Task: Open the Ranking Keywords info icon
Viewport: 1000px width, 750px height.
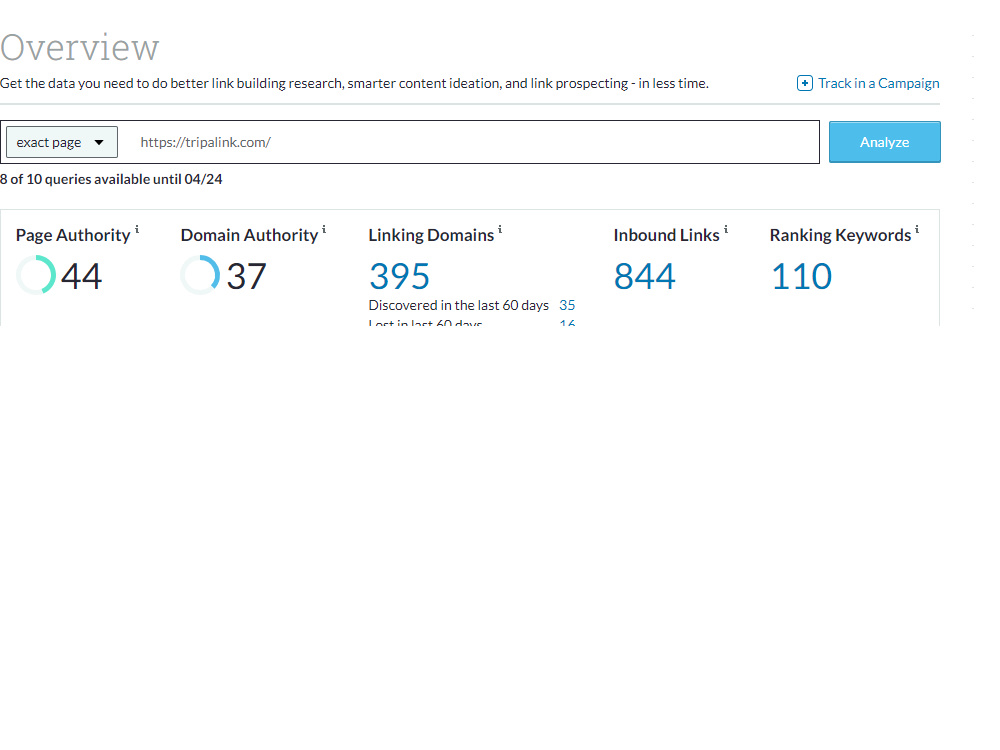Action: (917, 229)
